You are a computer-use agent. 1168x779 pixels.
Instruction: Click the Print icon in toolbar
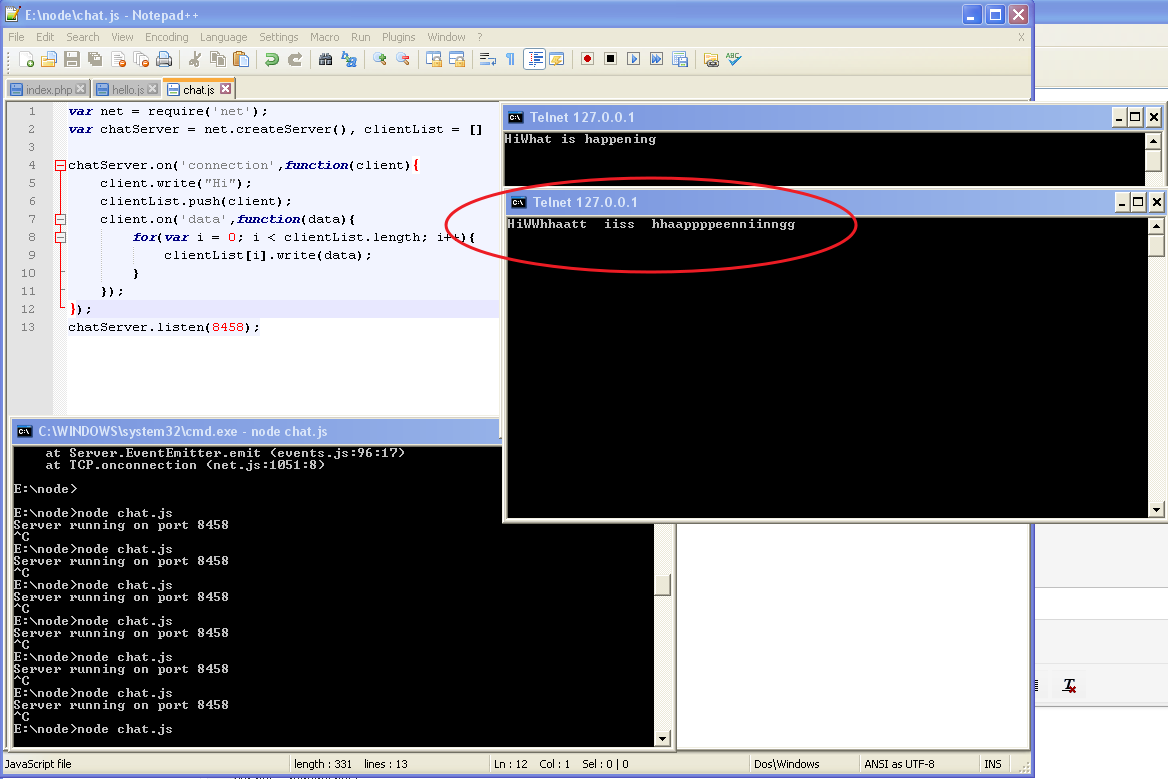pos(164,60)
